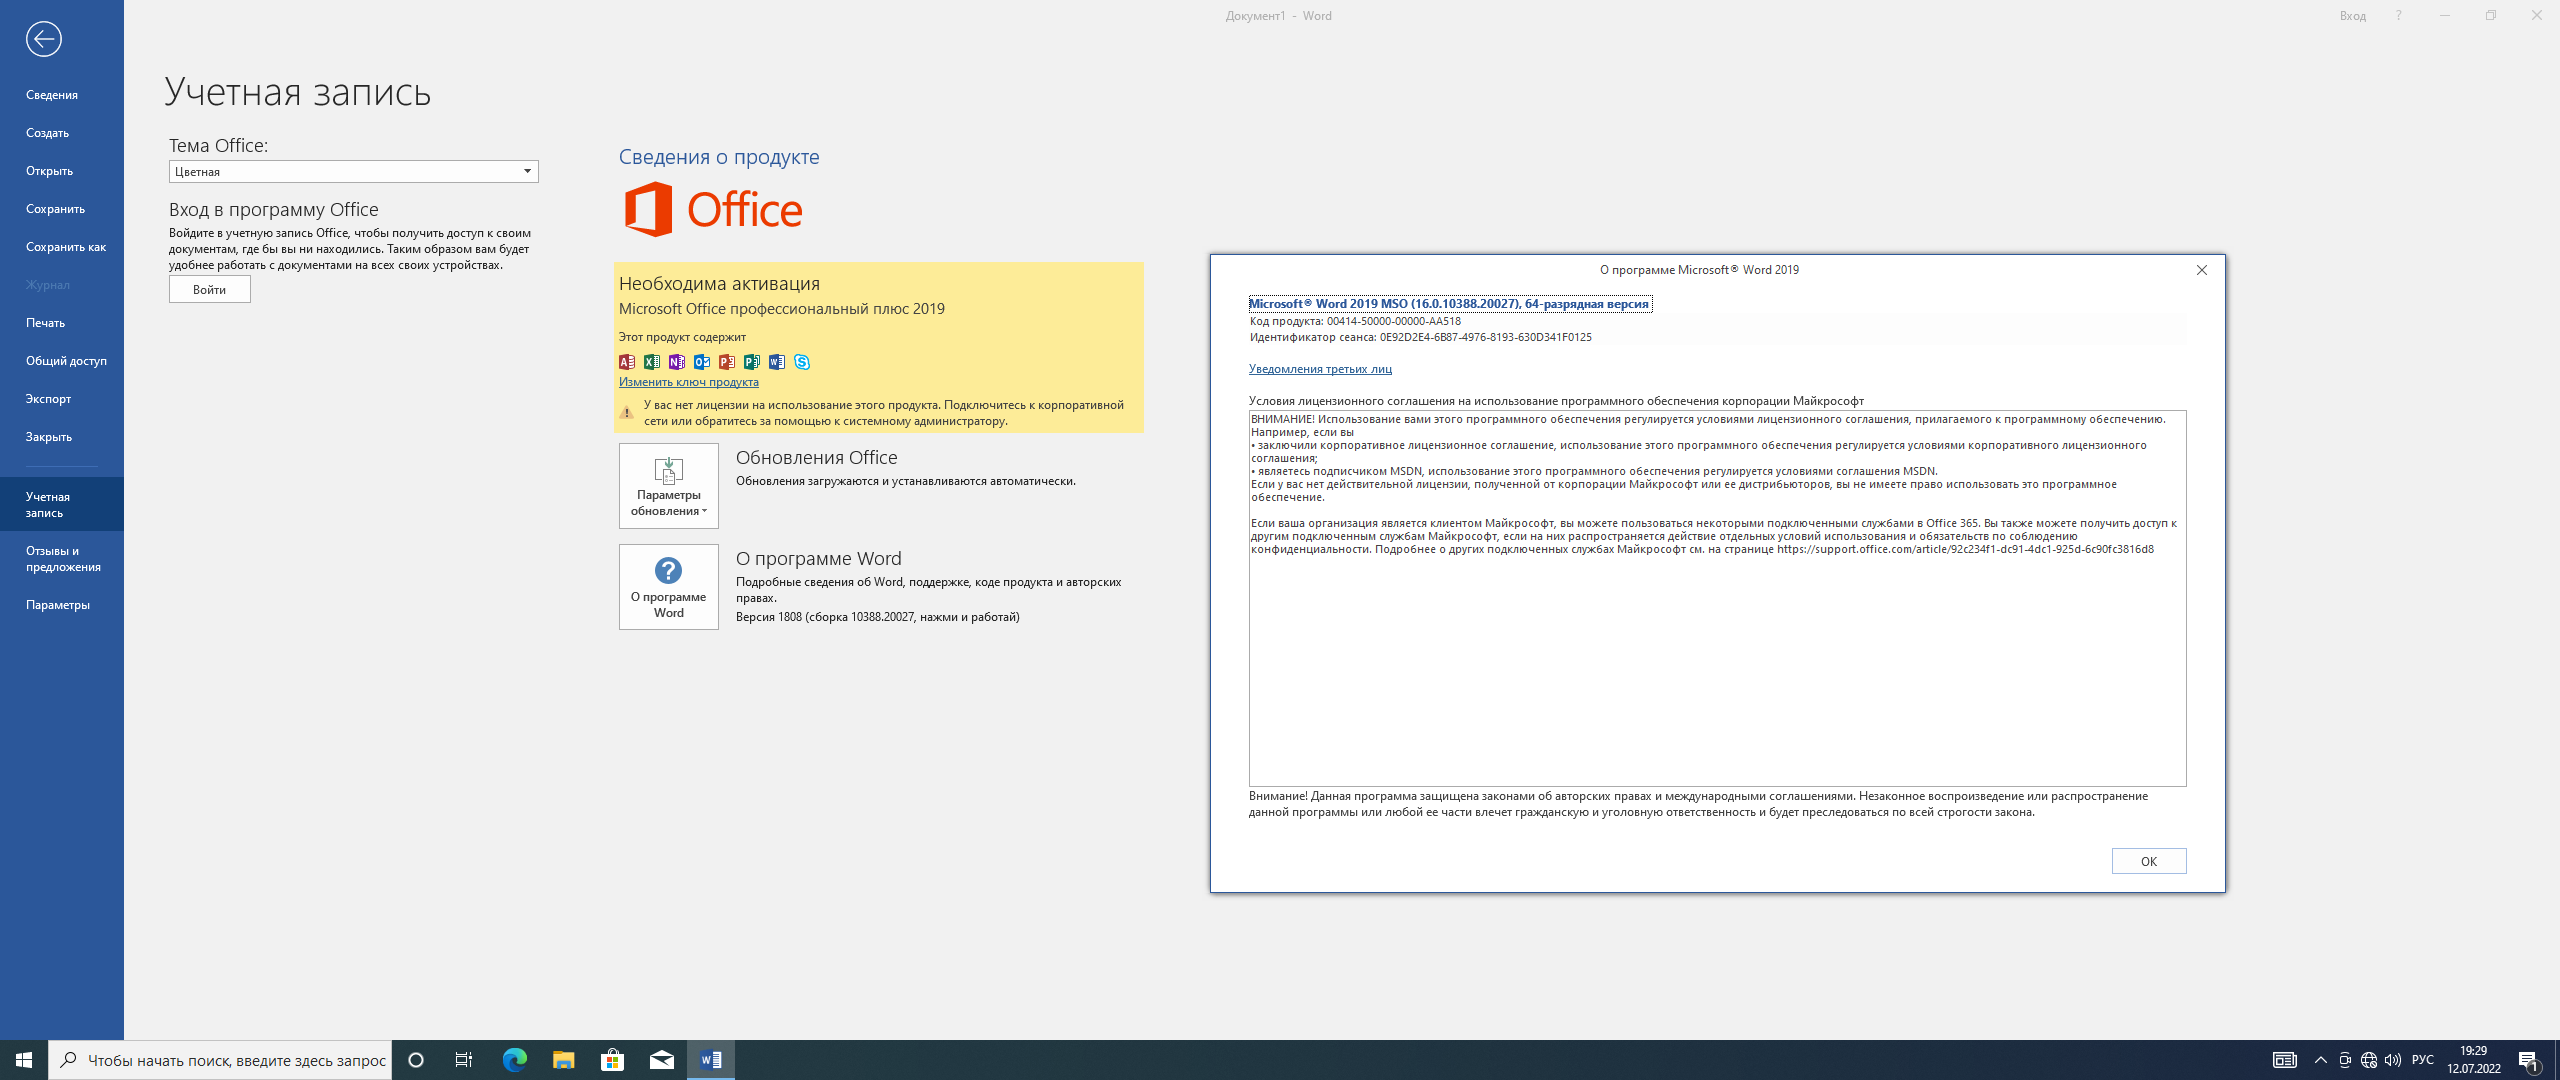Click the Необходима активация heading
This screenshot has height=1080, width=2560.
click(719, 284)
